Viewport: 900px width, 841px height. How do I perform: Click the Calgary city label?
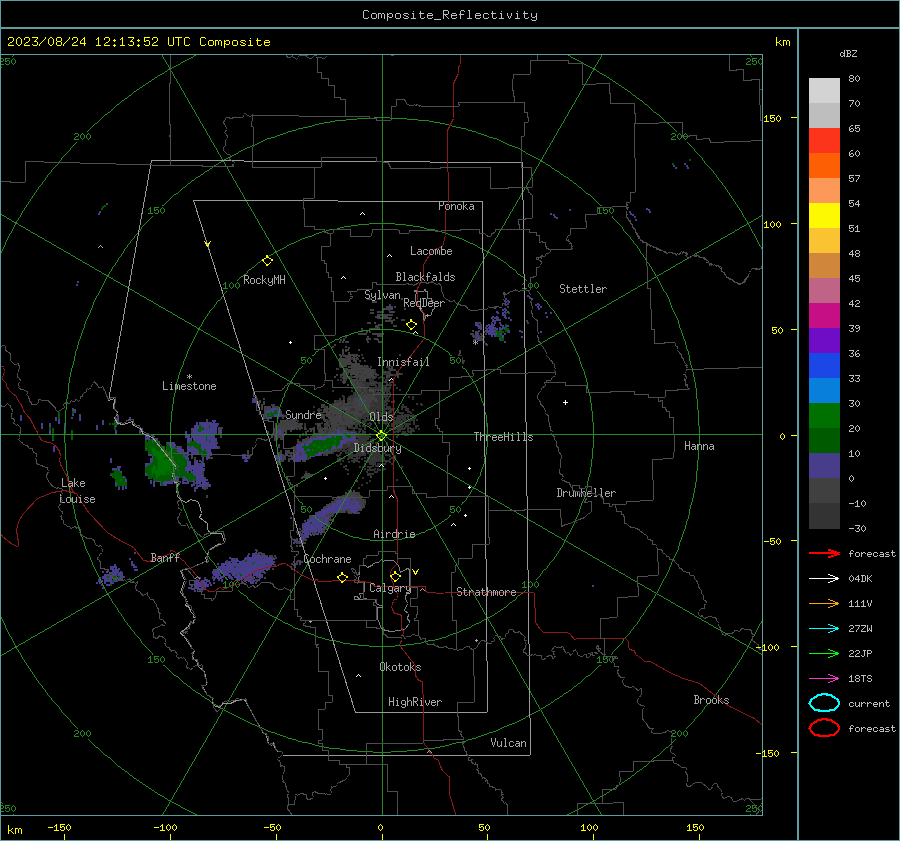point(390,588)
